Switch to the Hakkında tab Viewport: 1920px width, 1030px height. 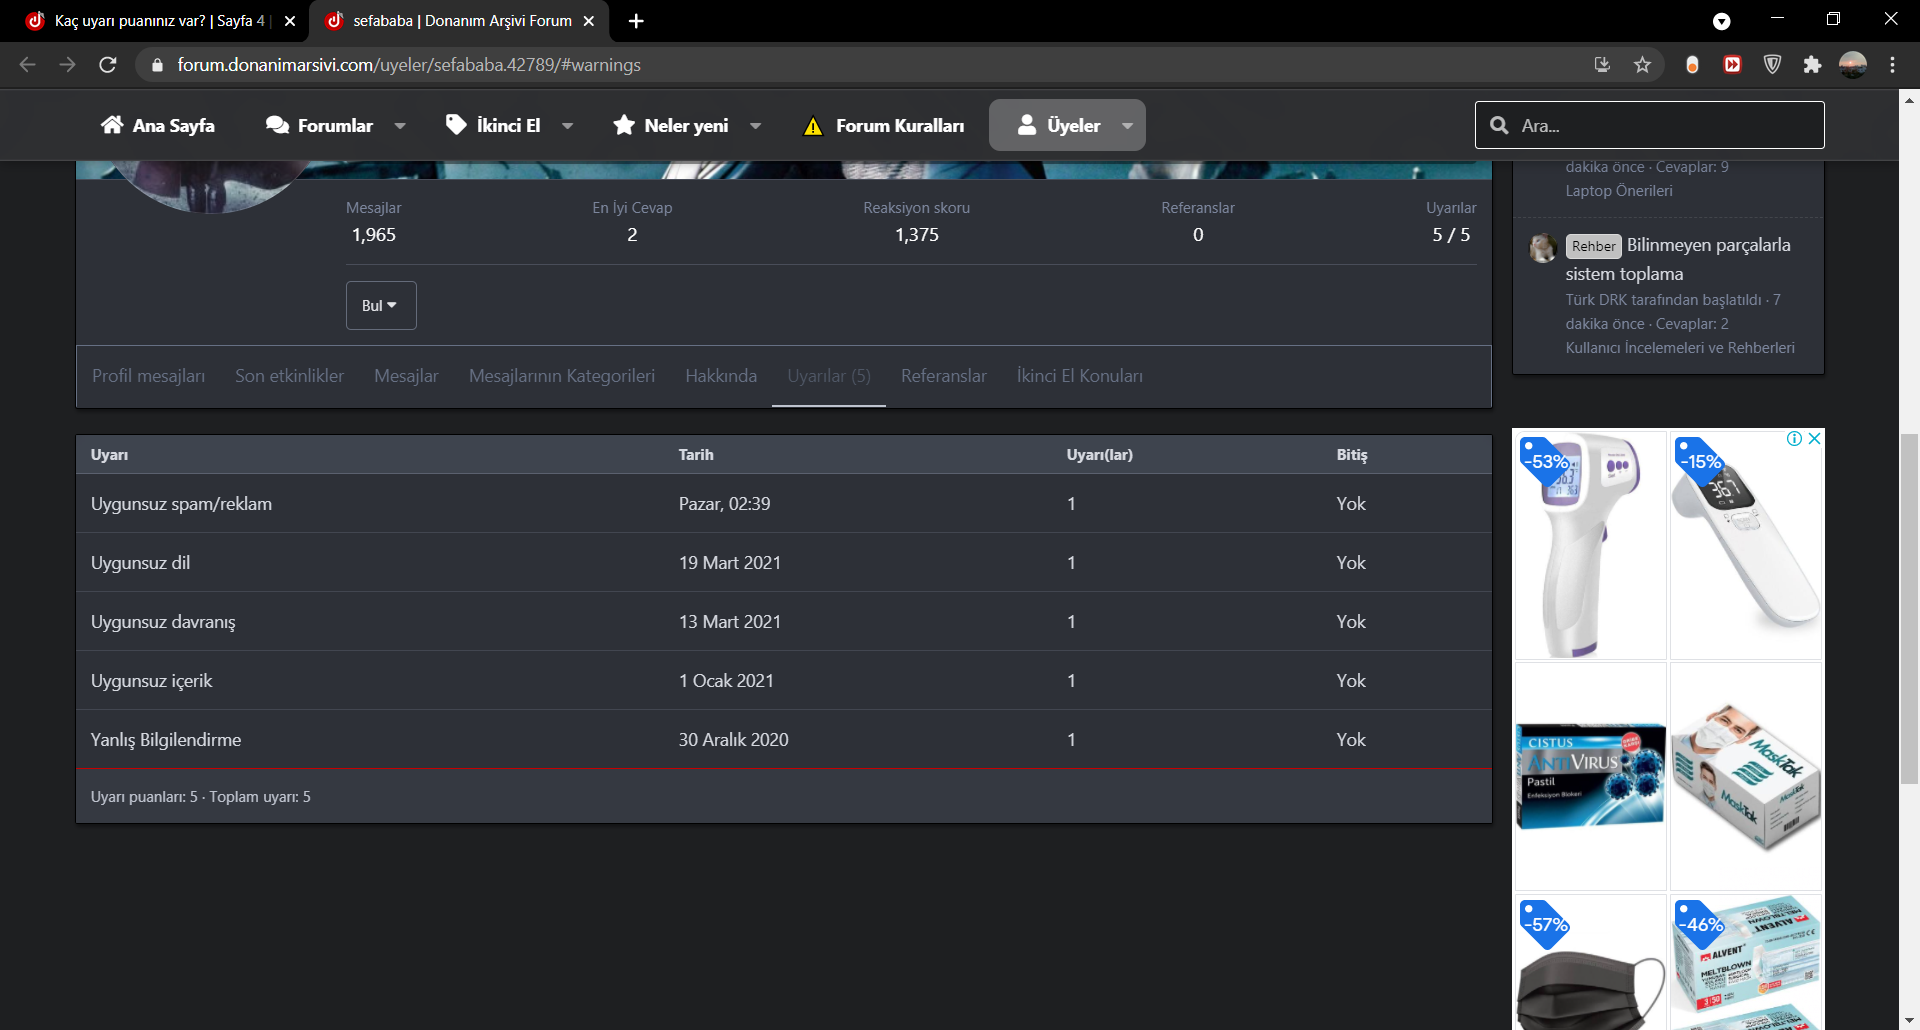point(721,376)
